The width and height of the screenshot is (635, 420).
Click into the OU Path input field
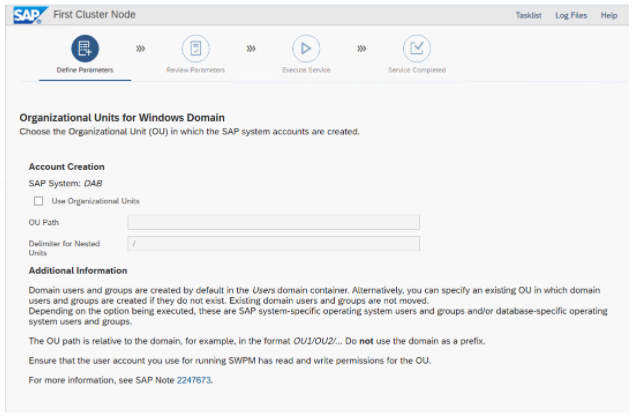(273, 222)
